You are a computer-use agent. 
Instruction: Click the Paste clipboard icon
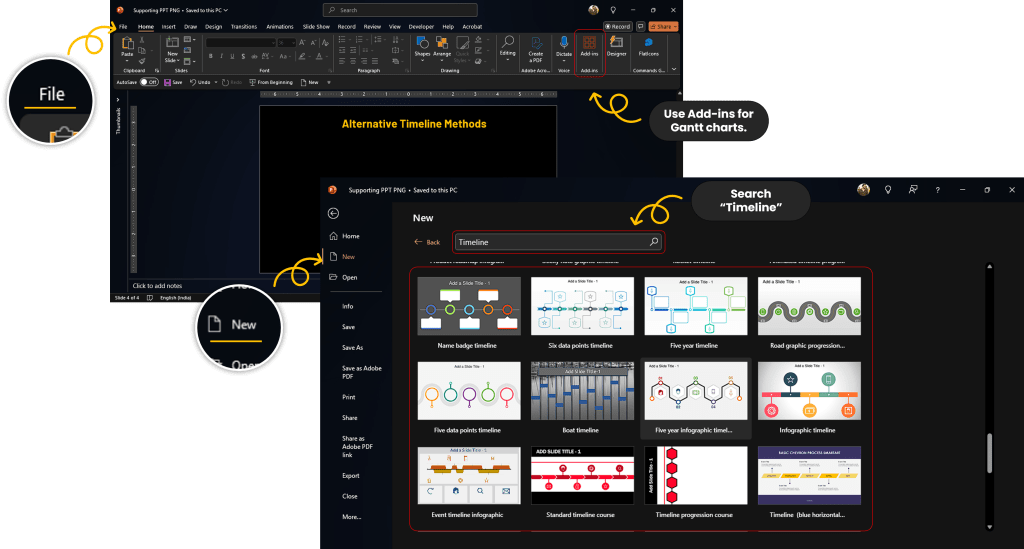(127, 46)
